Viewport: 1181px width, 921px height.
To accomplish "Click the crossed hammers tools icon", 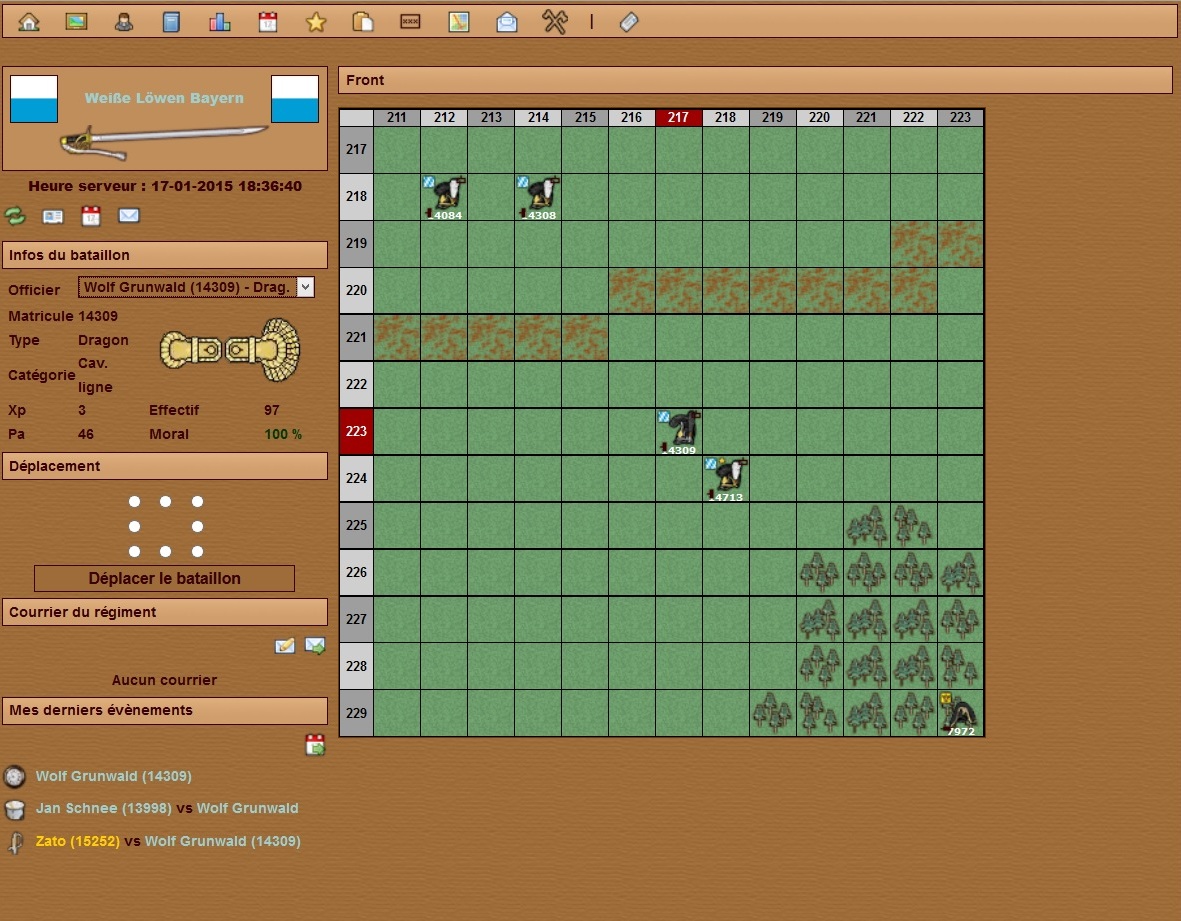I will tap(555, 22).
